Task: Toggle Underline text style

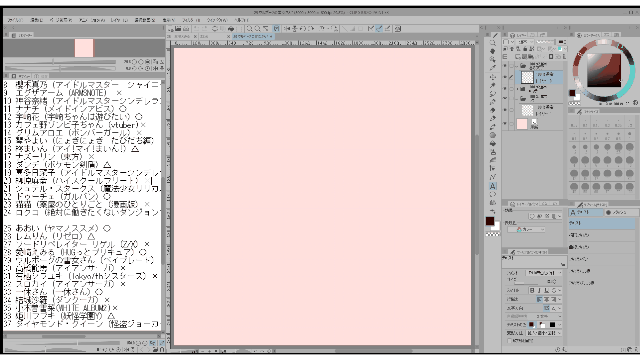Action: click(547, 291)
